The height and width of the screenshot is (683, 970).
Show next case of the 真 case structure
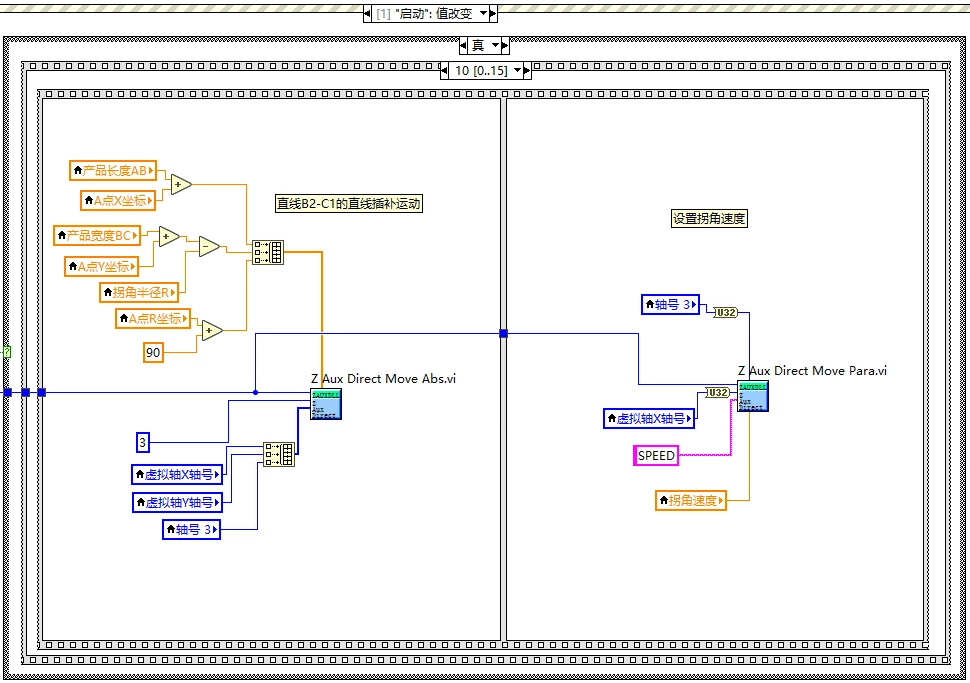coord(505,46)
